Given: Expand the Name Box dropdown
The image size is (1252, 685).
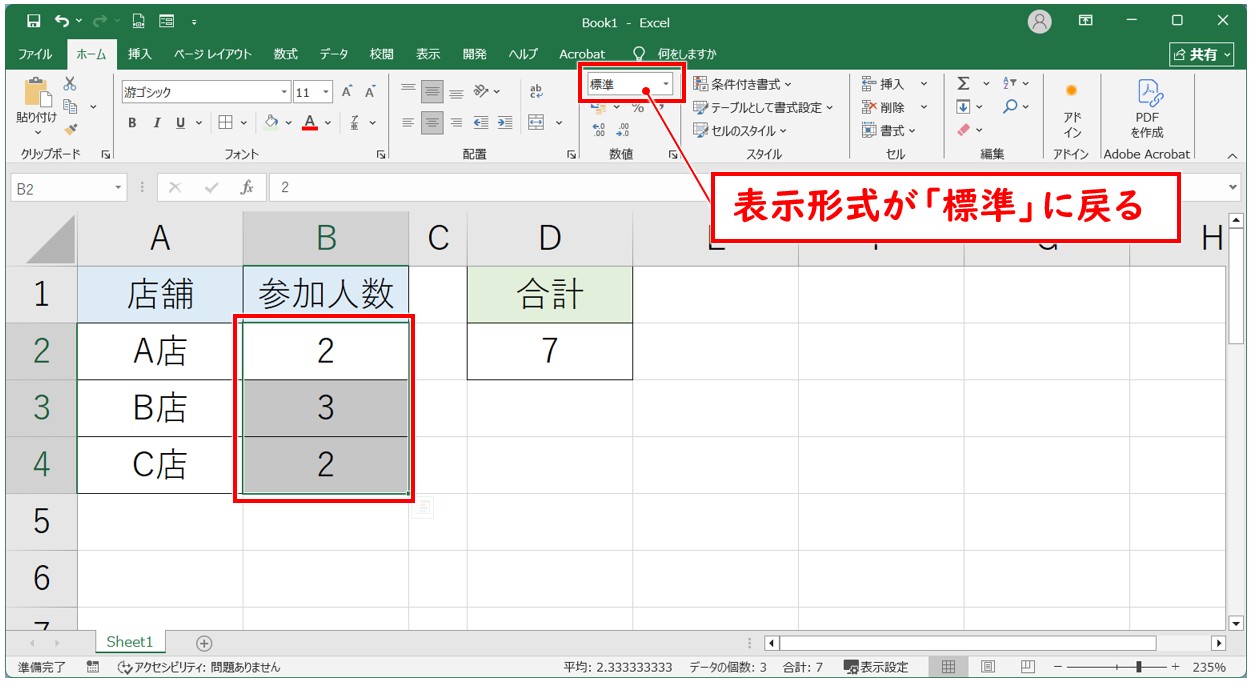Looking at the screenshot, I should click(119, 187).
